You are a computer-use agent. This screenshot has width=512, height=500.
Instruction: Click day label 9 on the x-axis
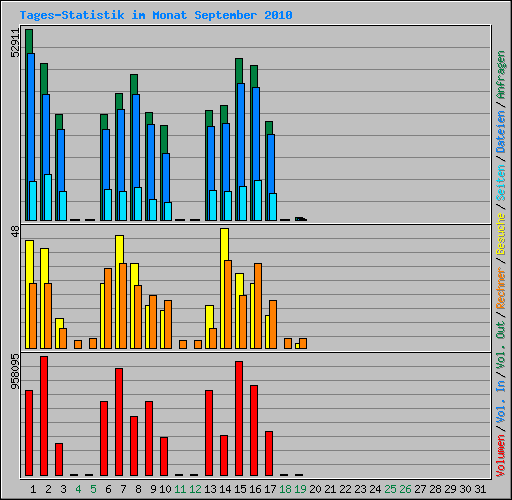153,489
